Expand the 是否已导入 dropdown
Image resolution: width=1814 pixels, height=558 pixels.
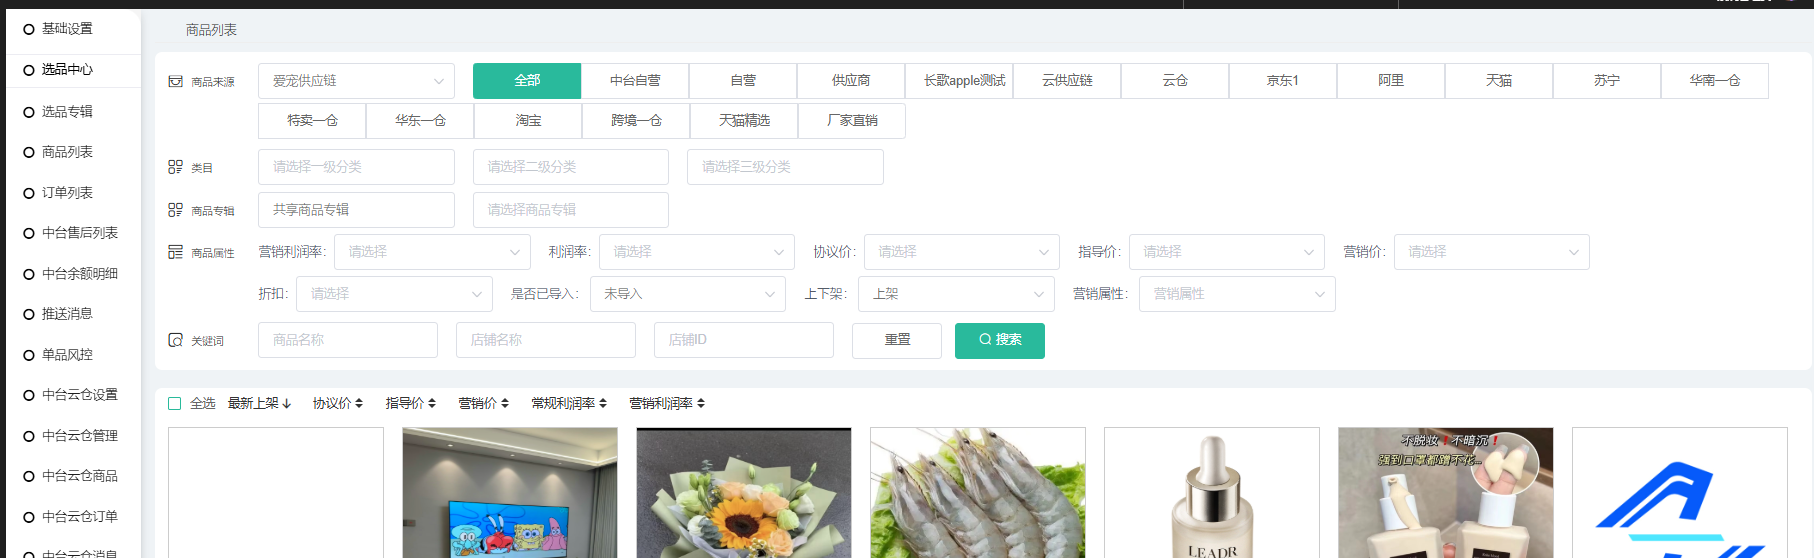point(688,294)
